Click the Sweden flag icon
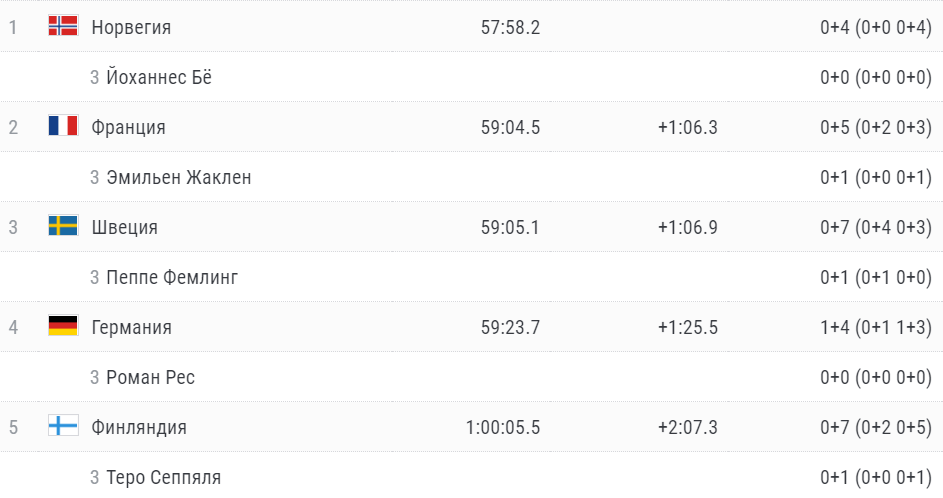Image resolution: width=943 pixels, height=498 pixels. click(63, 226)
